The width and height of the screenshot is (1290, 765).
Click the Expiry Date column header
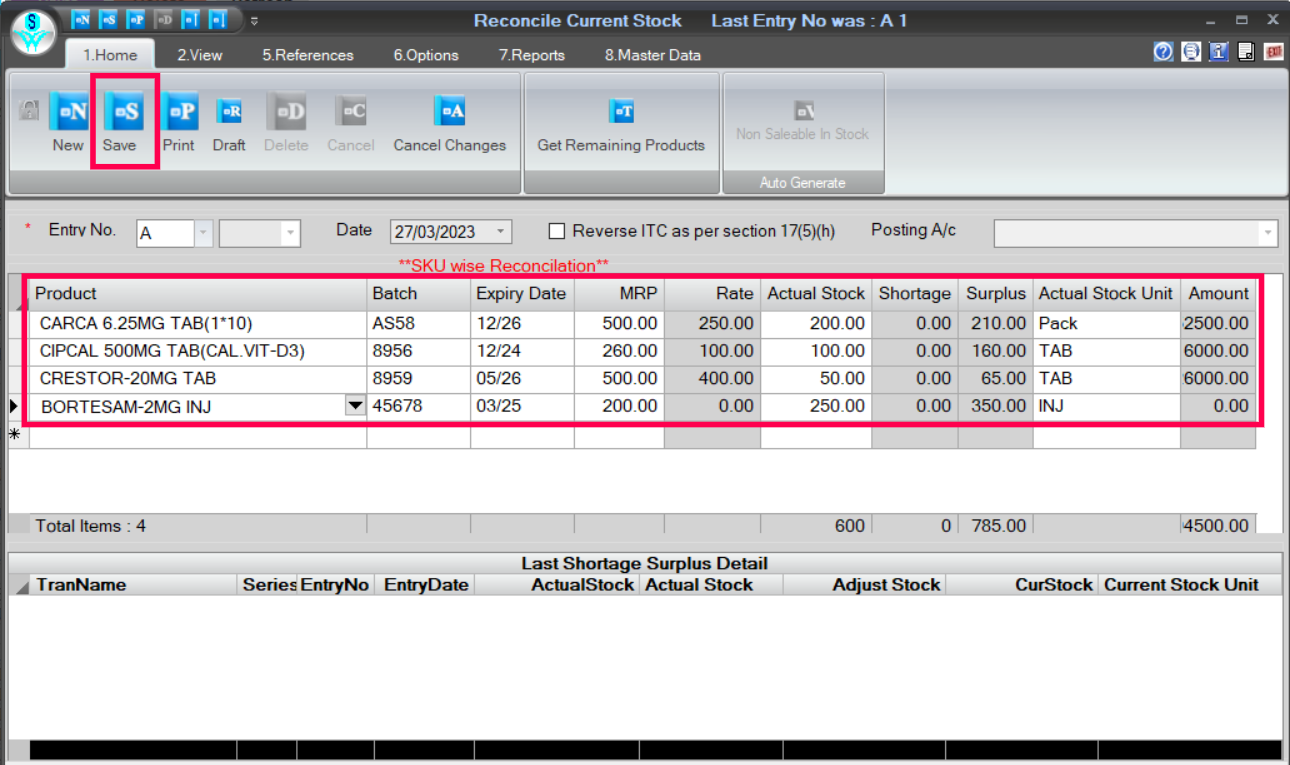click(x=520, y=293)
